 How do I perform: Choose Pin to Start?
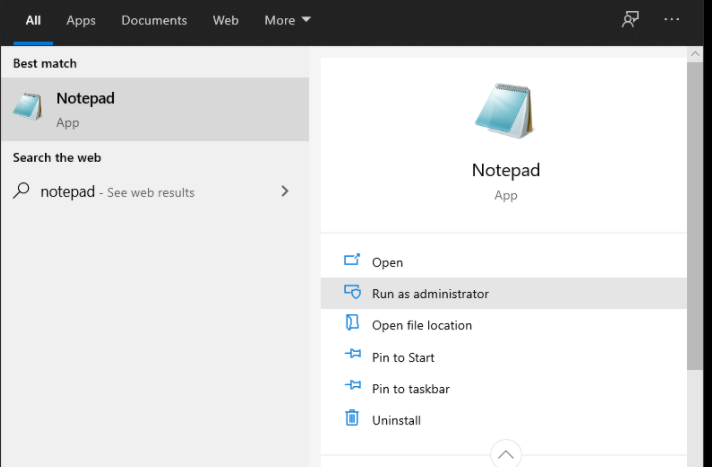click(x=504, y=357)
